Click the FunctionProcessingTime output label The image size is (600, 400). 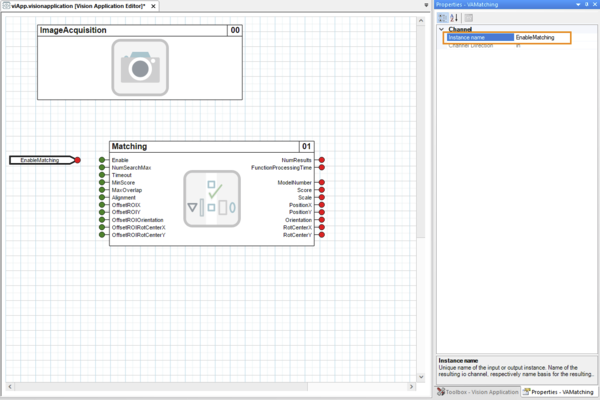[281, 168]
